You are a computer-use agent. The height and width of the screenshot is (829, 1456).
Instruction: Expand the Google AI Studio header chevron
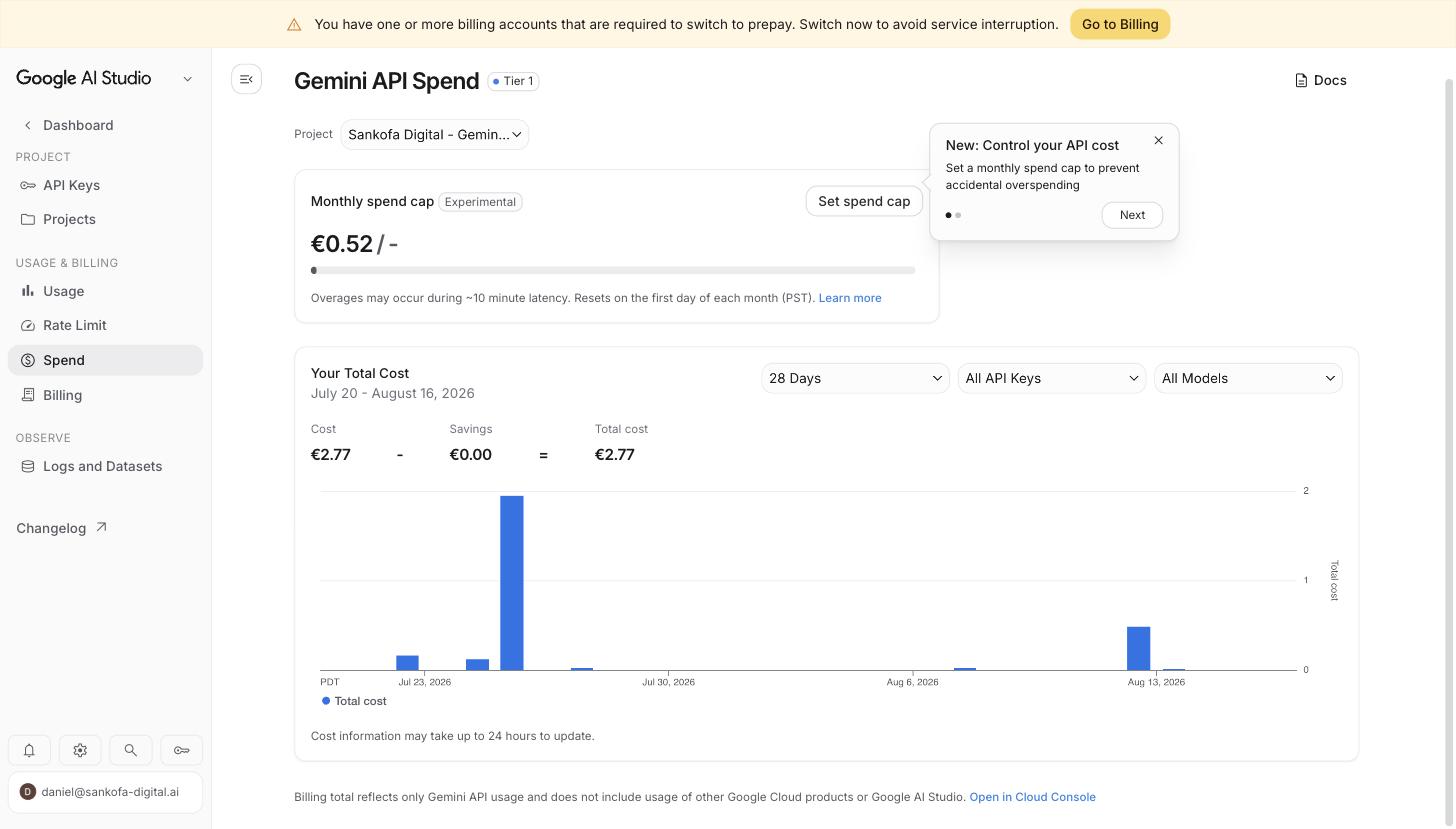187,79
